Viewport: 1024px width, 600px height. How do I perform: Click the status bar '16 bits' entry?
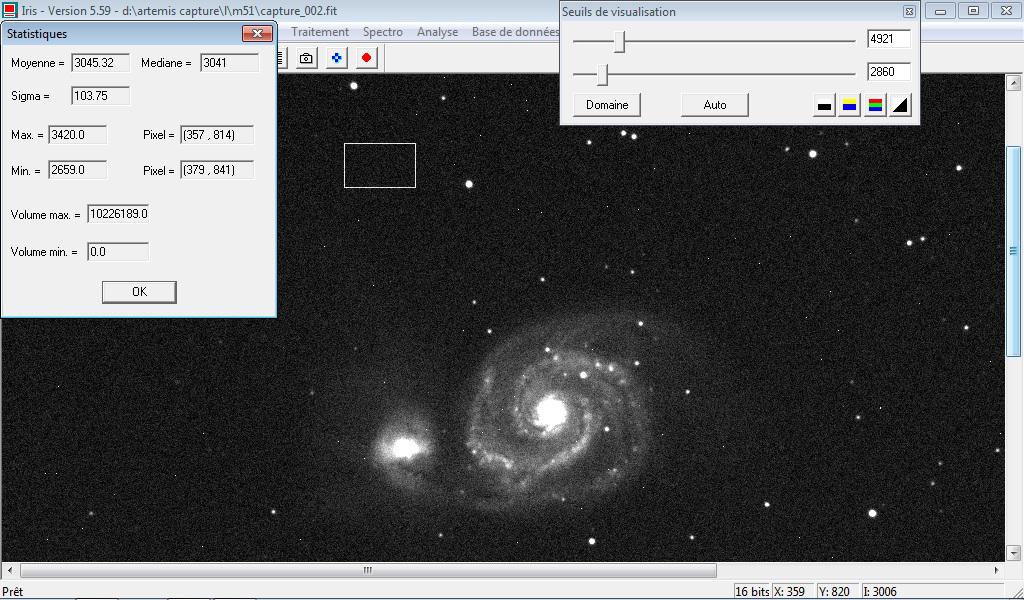(x=752, y=592)
